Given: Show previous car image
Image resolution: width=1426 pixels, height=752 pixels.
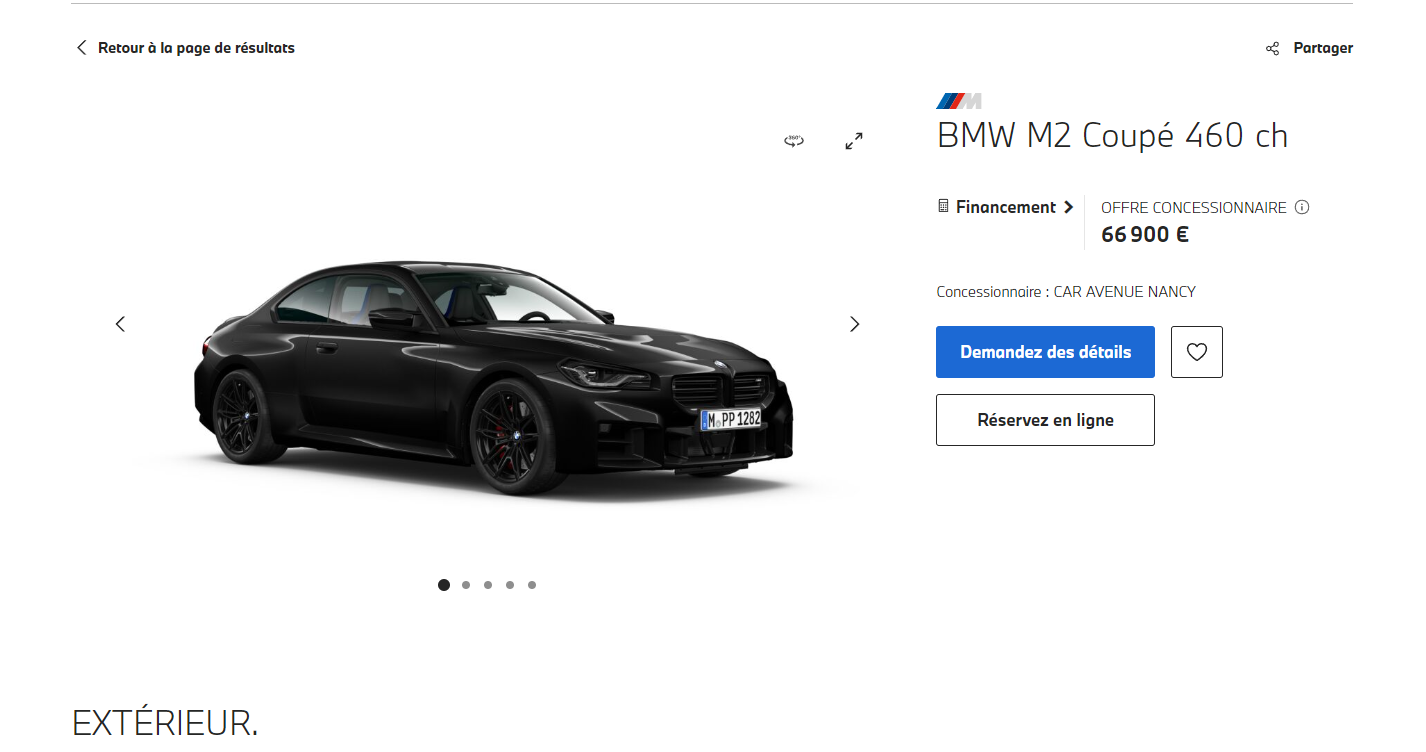Looking at the screenshot, I should (120, 324).
